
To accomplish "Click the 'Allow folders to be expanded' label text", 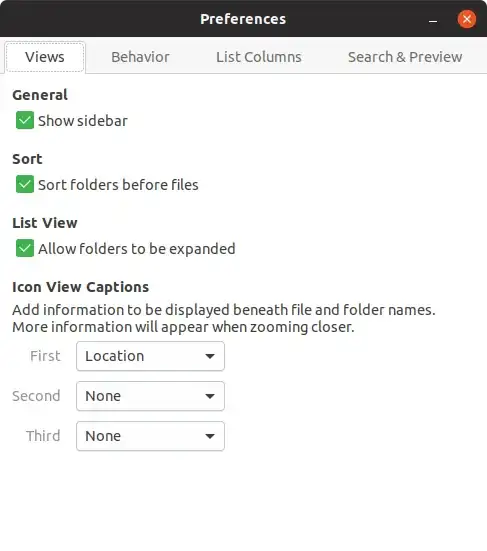I will pos(137,249).
